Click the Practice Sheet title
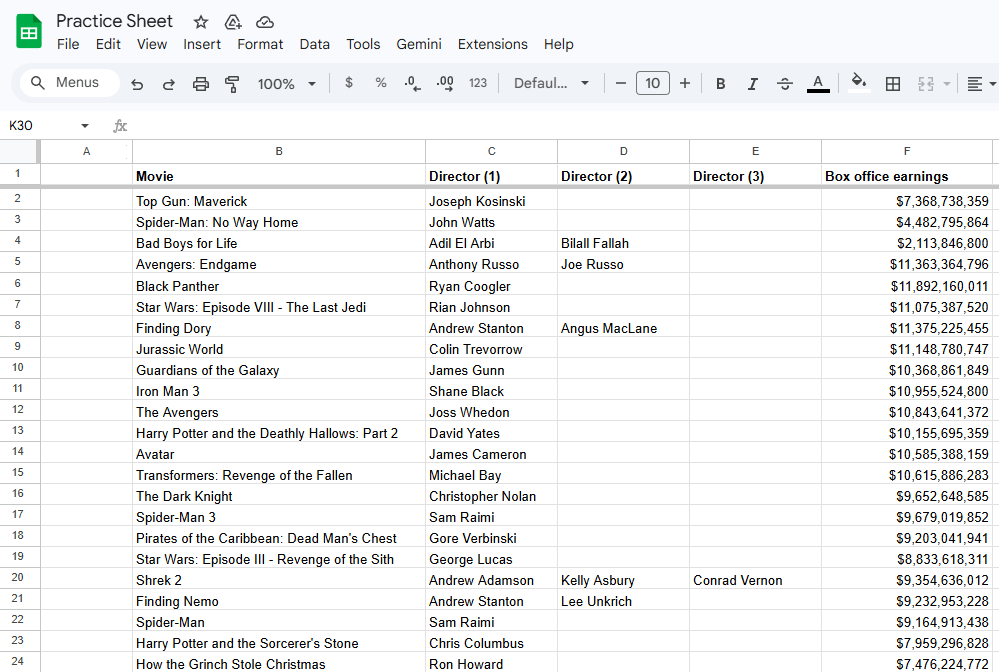The image size is (999, 672). click(x=115, y=21)
